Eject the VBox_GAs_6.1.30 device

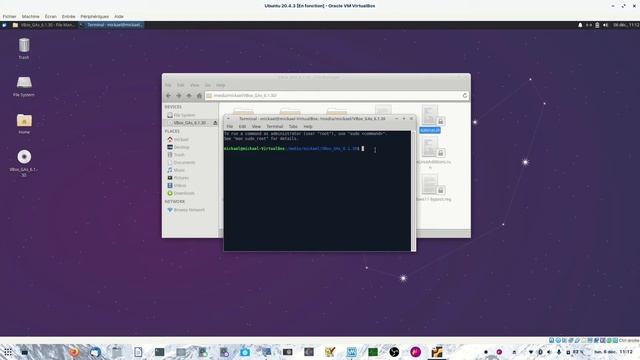click(x=215, y=123)
